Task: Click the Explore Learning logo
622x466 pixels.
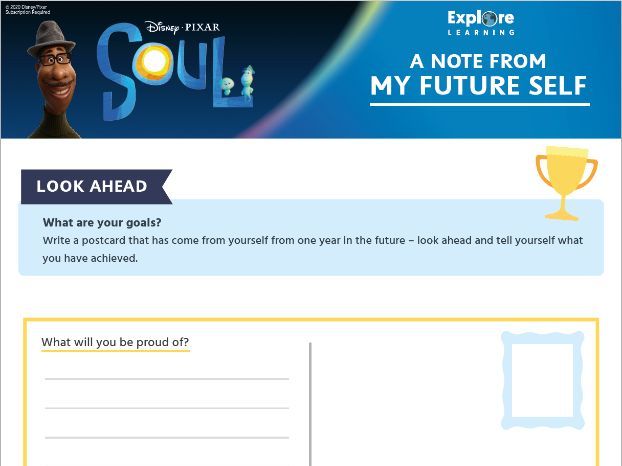Action: [481, 23]
